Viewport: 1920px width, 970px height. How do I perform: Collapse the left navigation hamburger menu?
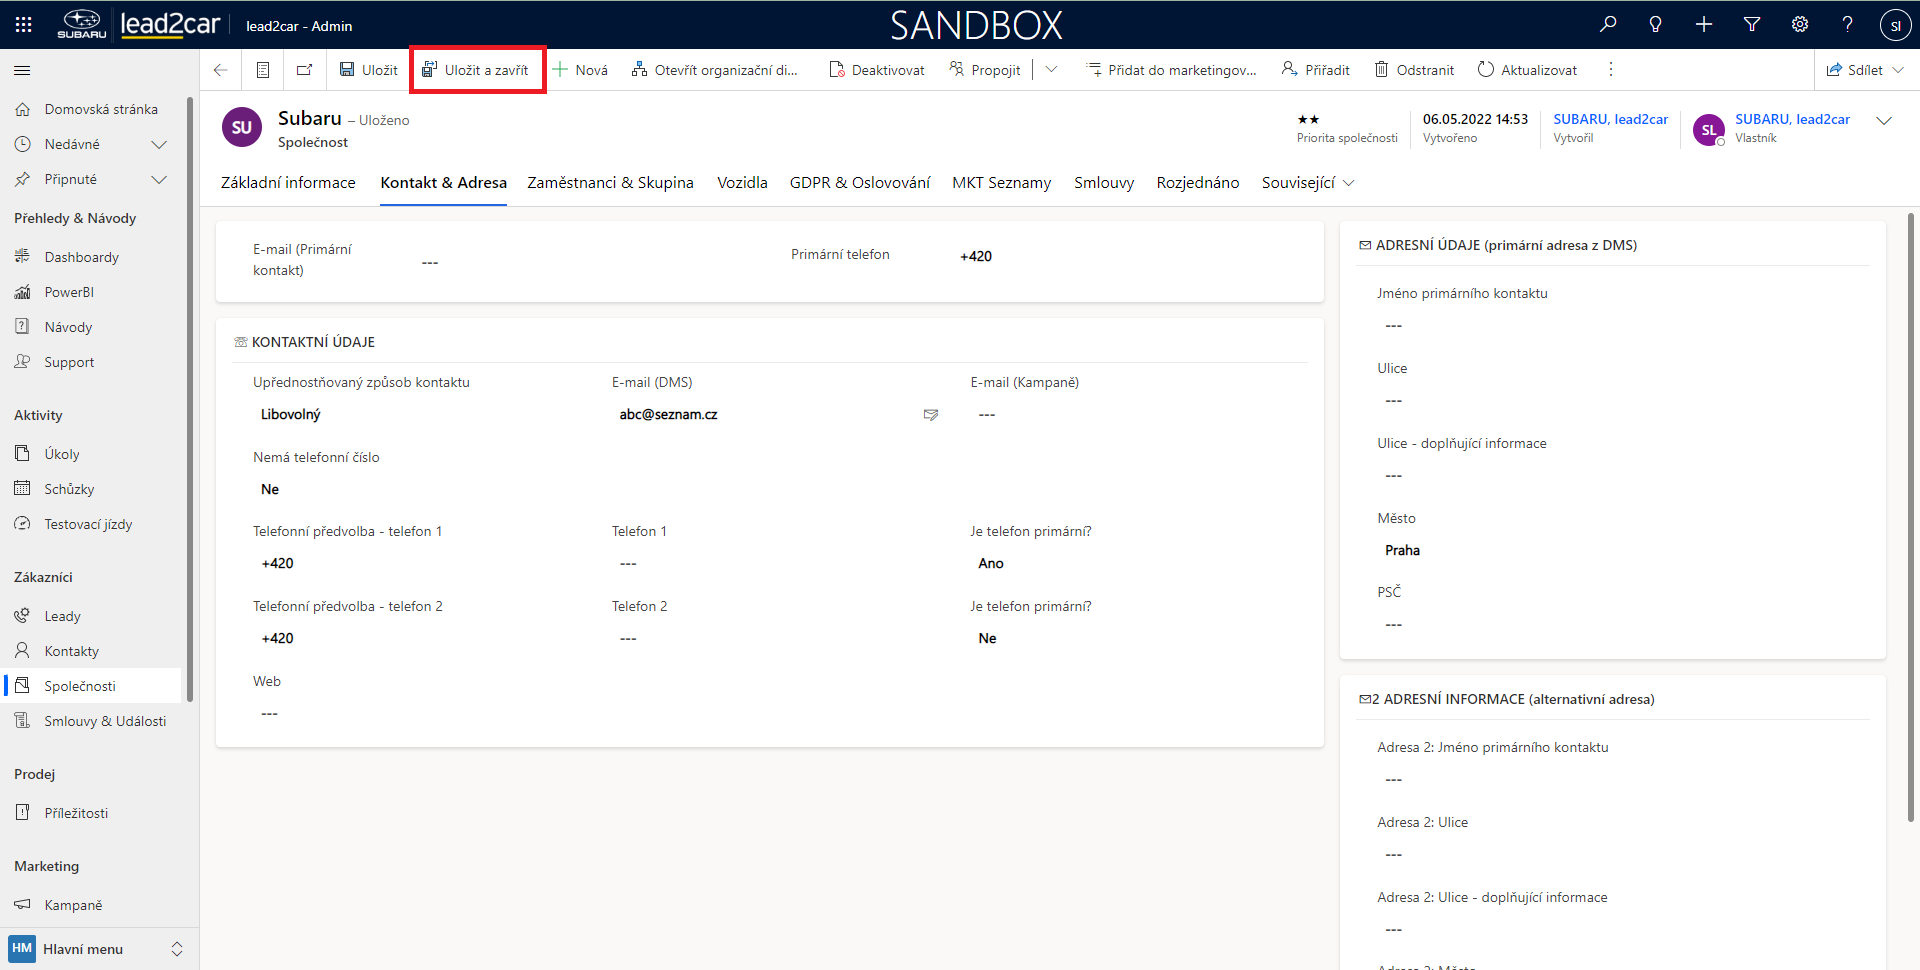point(22,71)
